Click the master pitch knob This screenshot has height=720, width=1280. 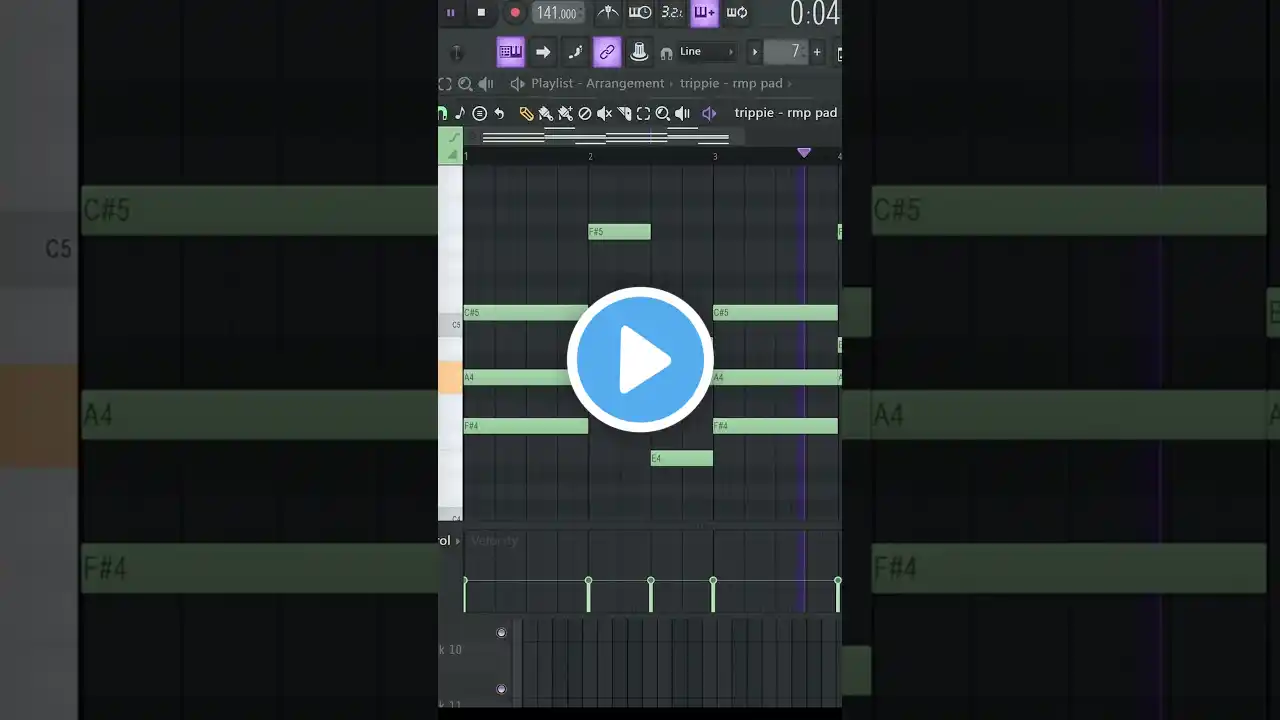click(x=456, y=53)
